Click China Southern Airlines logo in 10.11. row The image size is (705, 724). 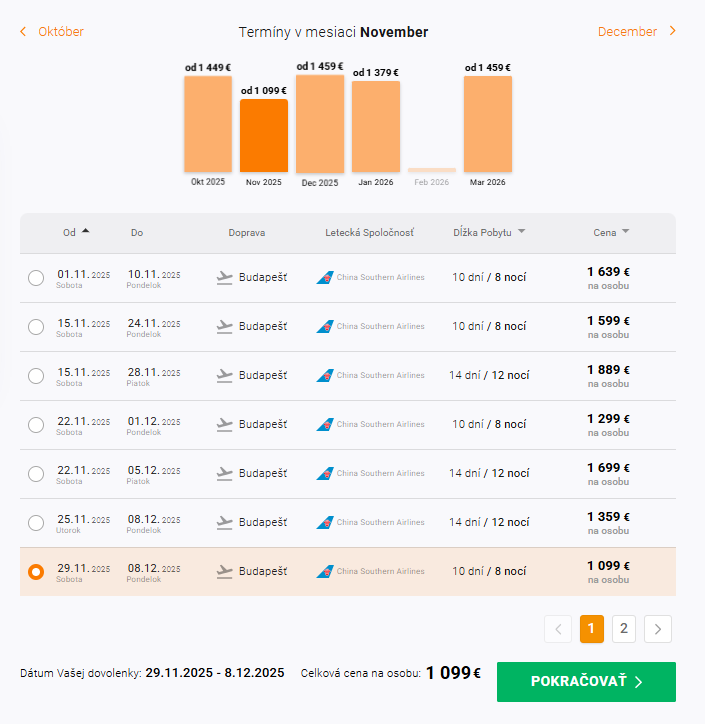tap(325, 277)
